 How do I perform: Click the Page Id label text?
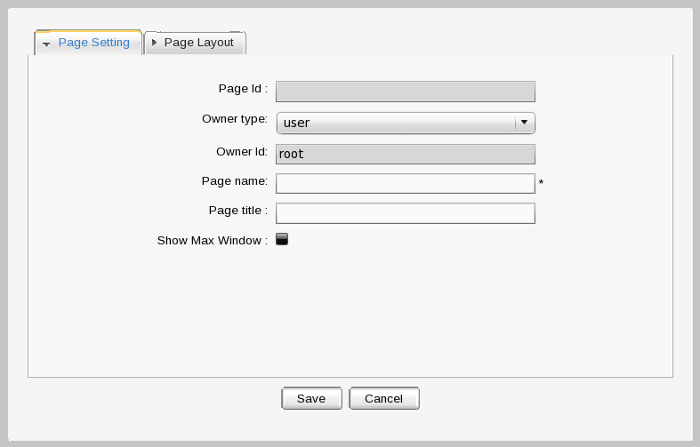point(242,89)
